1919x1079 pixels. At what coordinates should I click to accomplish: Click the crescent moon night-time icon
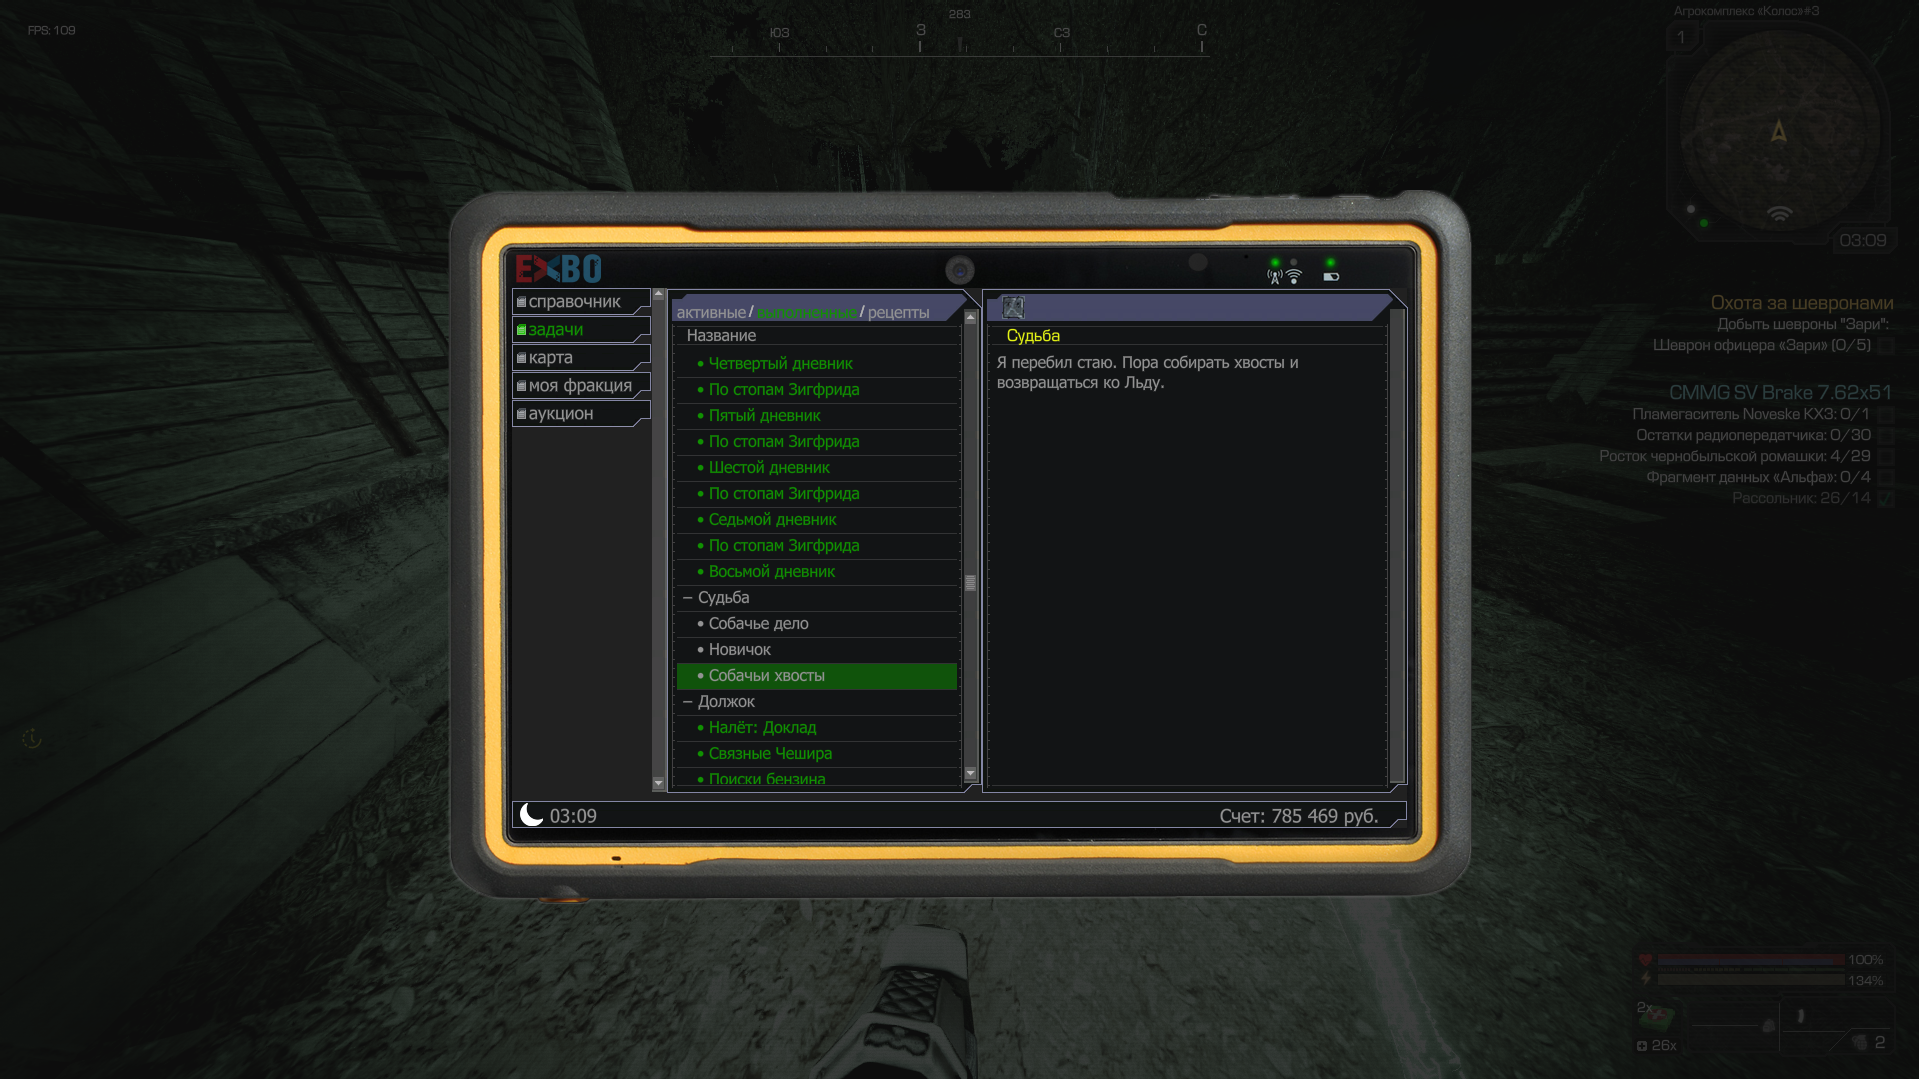pyautogui.click(x=532, y=815)
